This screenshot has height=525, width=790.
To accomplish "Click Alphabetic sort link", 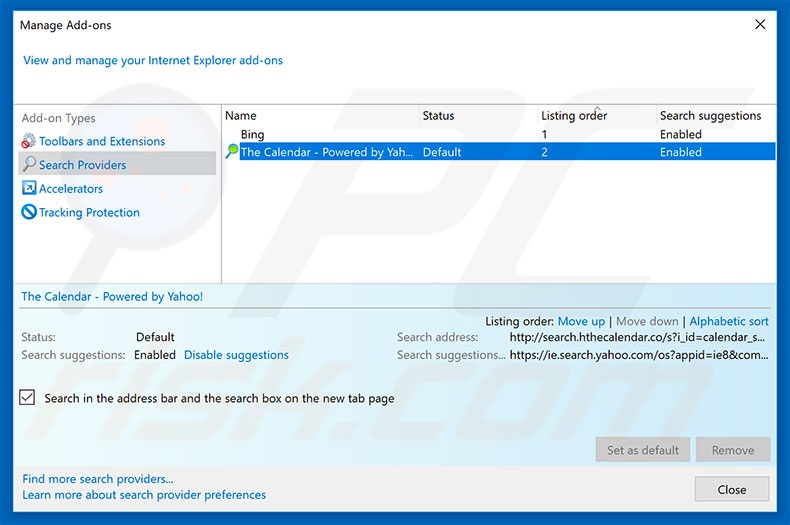I will pyautogui.click(x=729, y=321).
